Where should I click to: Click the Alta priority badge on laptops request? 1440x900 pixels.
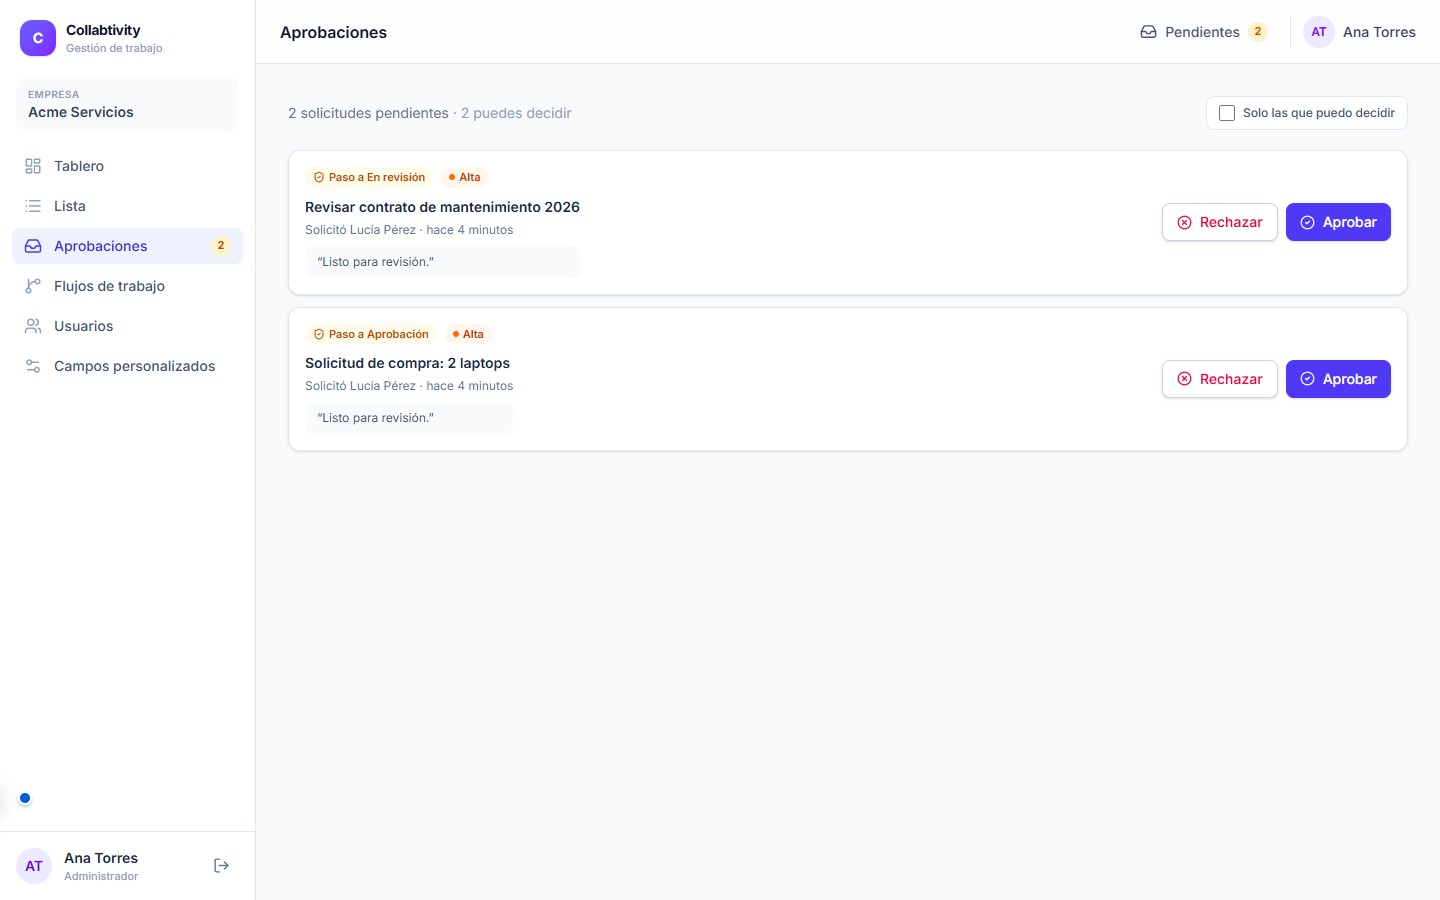(468, 334)
